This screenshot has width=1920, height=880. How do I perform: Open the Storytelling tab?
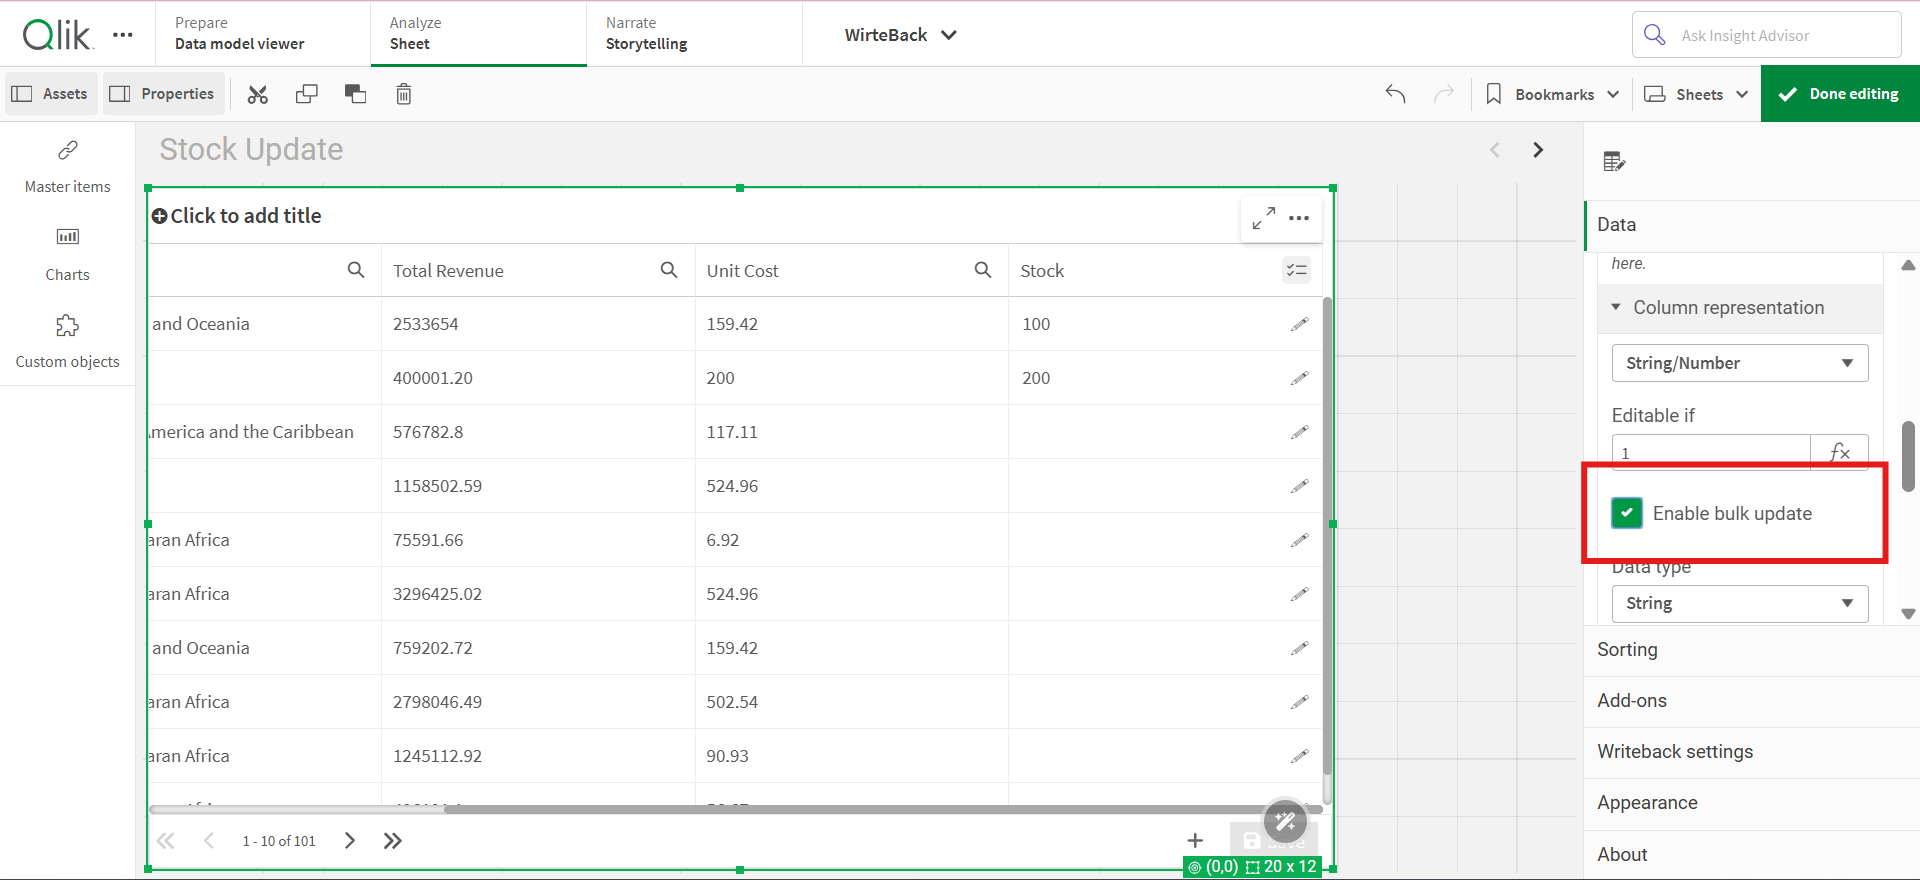[x=646, y=34]
